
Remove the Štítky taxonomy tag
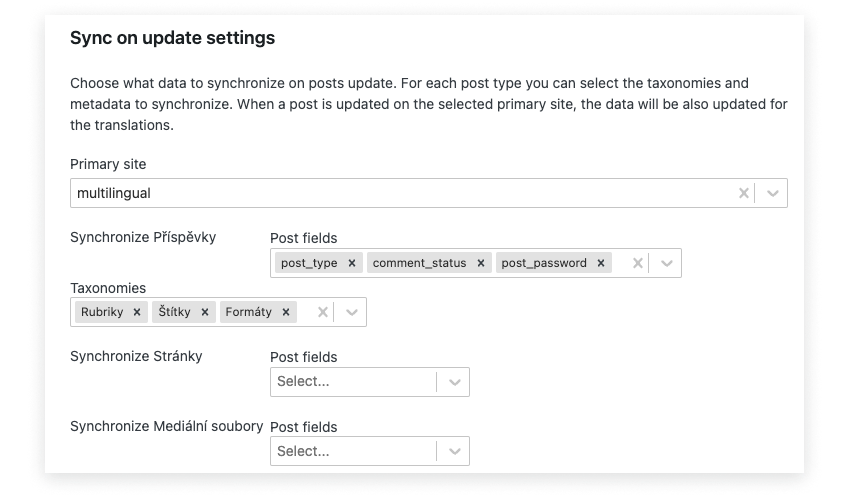[x=205, y=312]
